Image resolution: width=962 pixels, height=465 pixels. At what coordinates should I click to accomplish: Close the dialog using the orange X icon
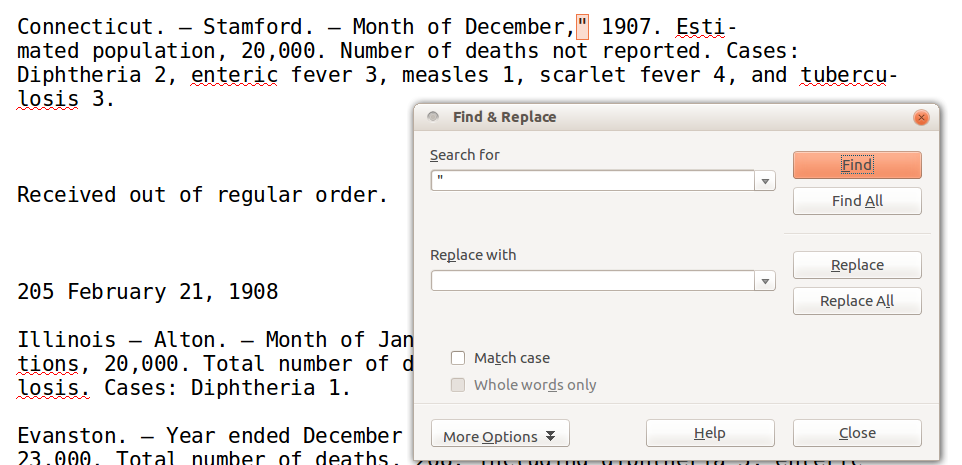(920, 117)
